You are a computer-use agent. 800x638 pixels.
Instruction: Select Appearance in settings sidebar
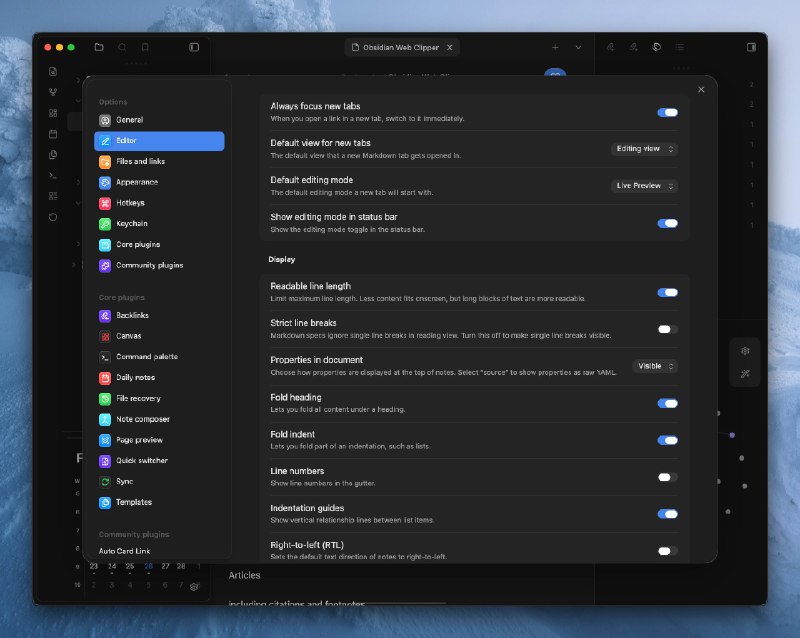click(x=136, y=182)
